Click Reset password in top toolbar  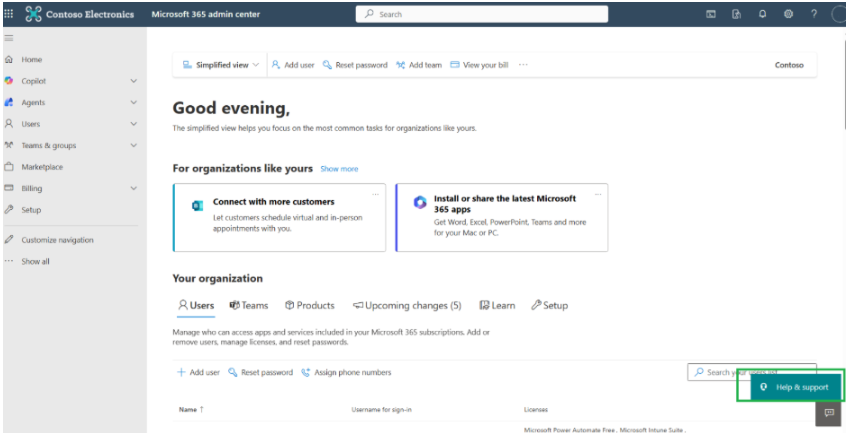pos(355,65)
